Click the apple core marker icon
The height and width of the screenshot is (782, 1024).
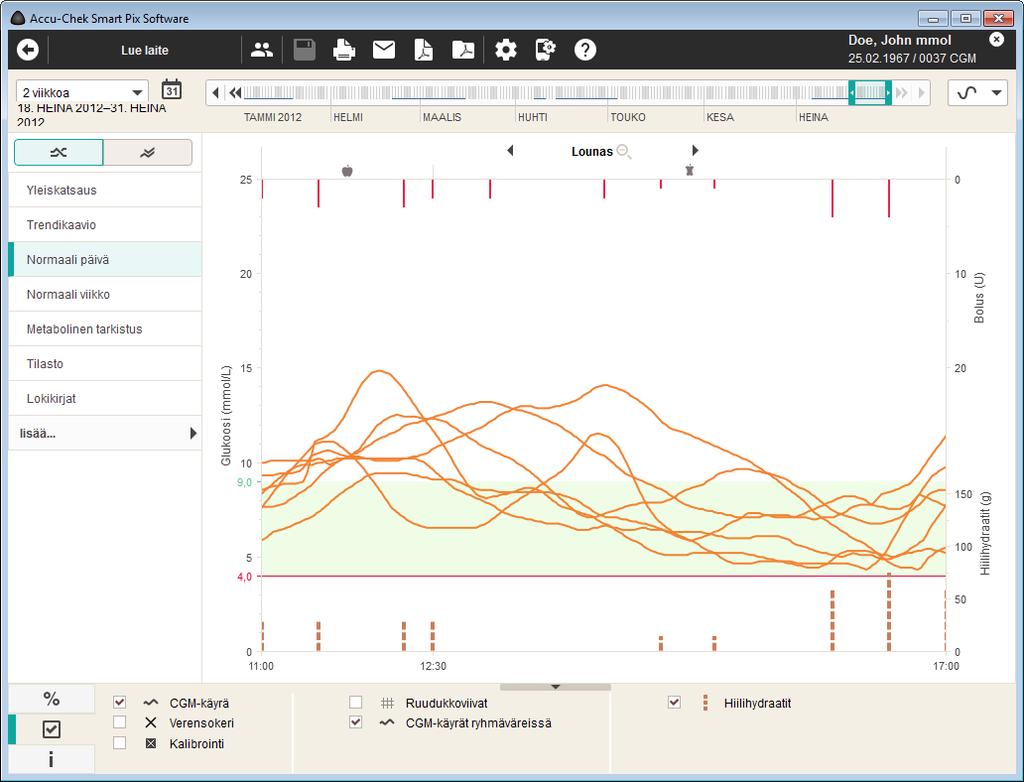(689, 171)
